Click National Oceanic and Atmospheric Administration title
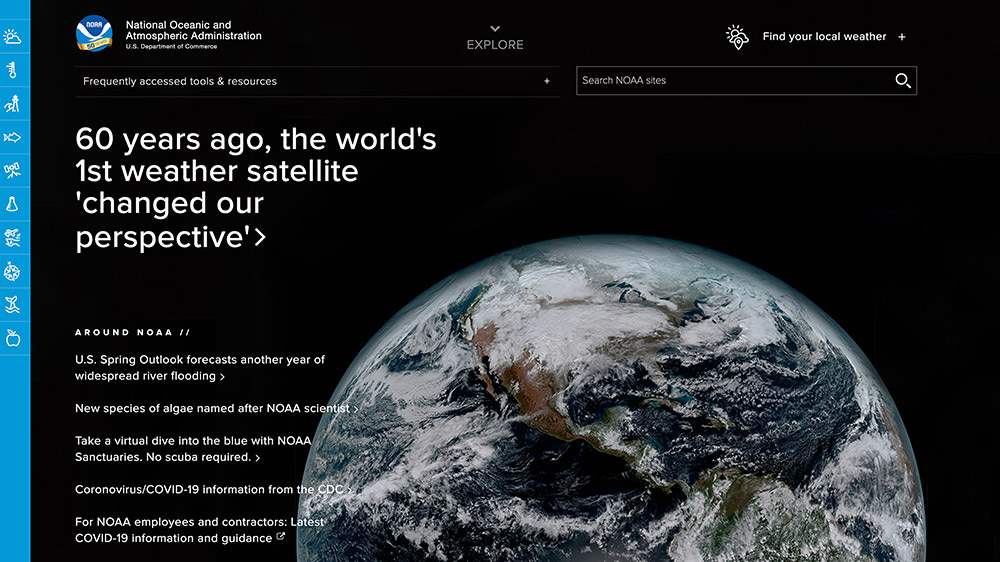The image size is (1000, 562). point(193,31)
